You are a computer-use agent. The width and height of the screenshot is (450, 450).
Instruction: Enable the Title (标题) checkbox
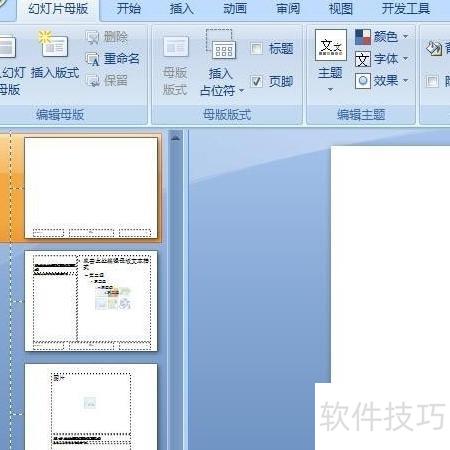point(256,49)
